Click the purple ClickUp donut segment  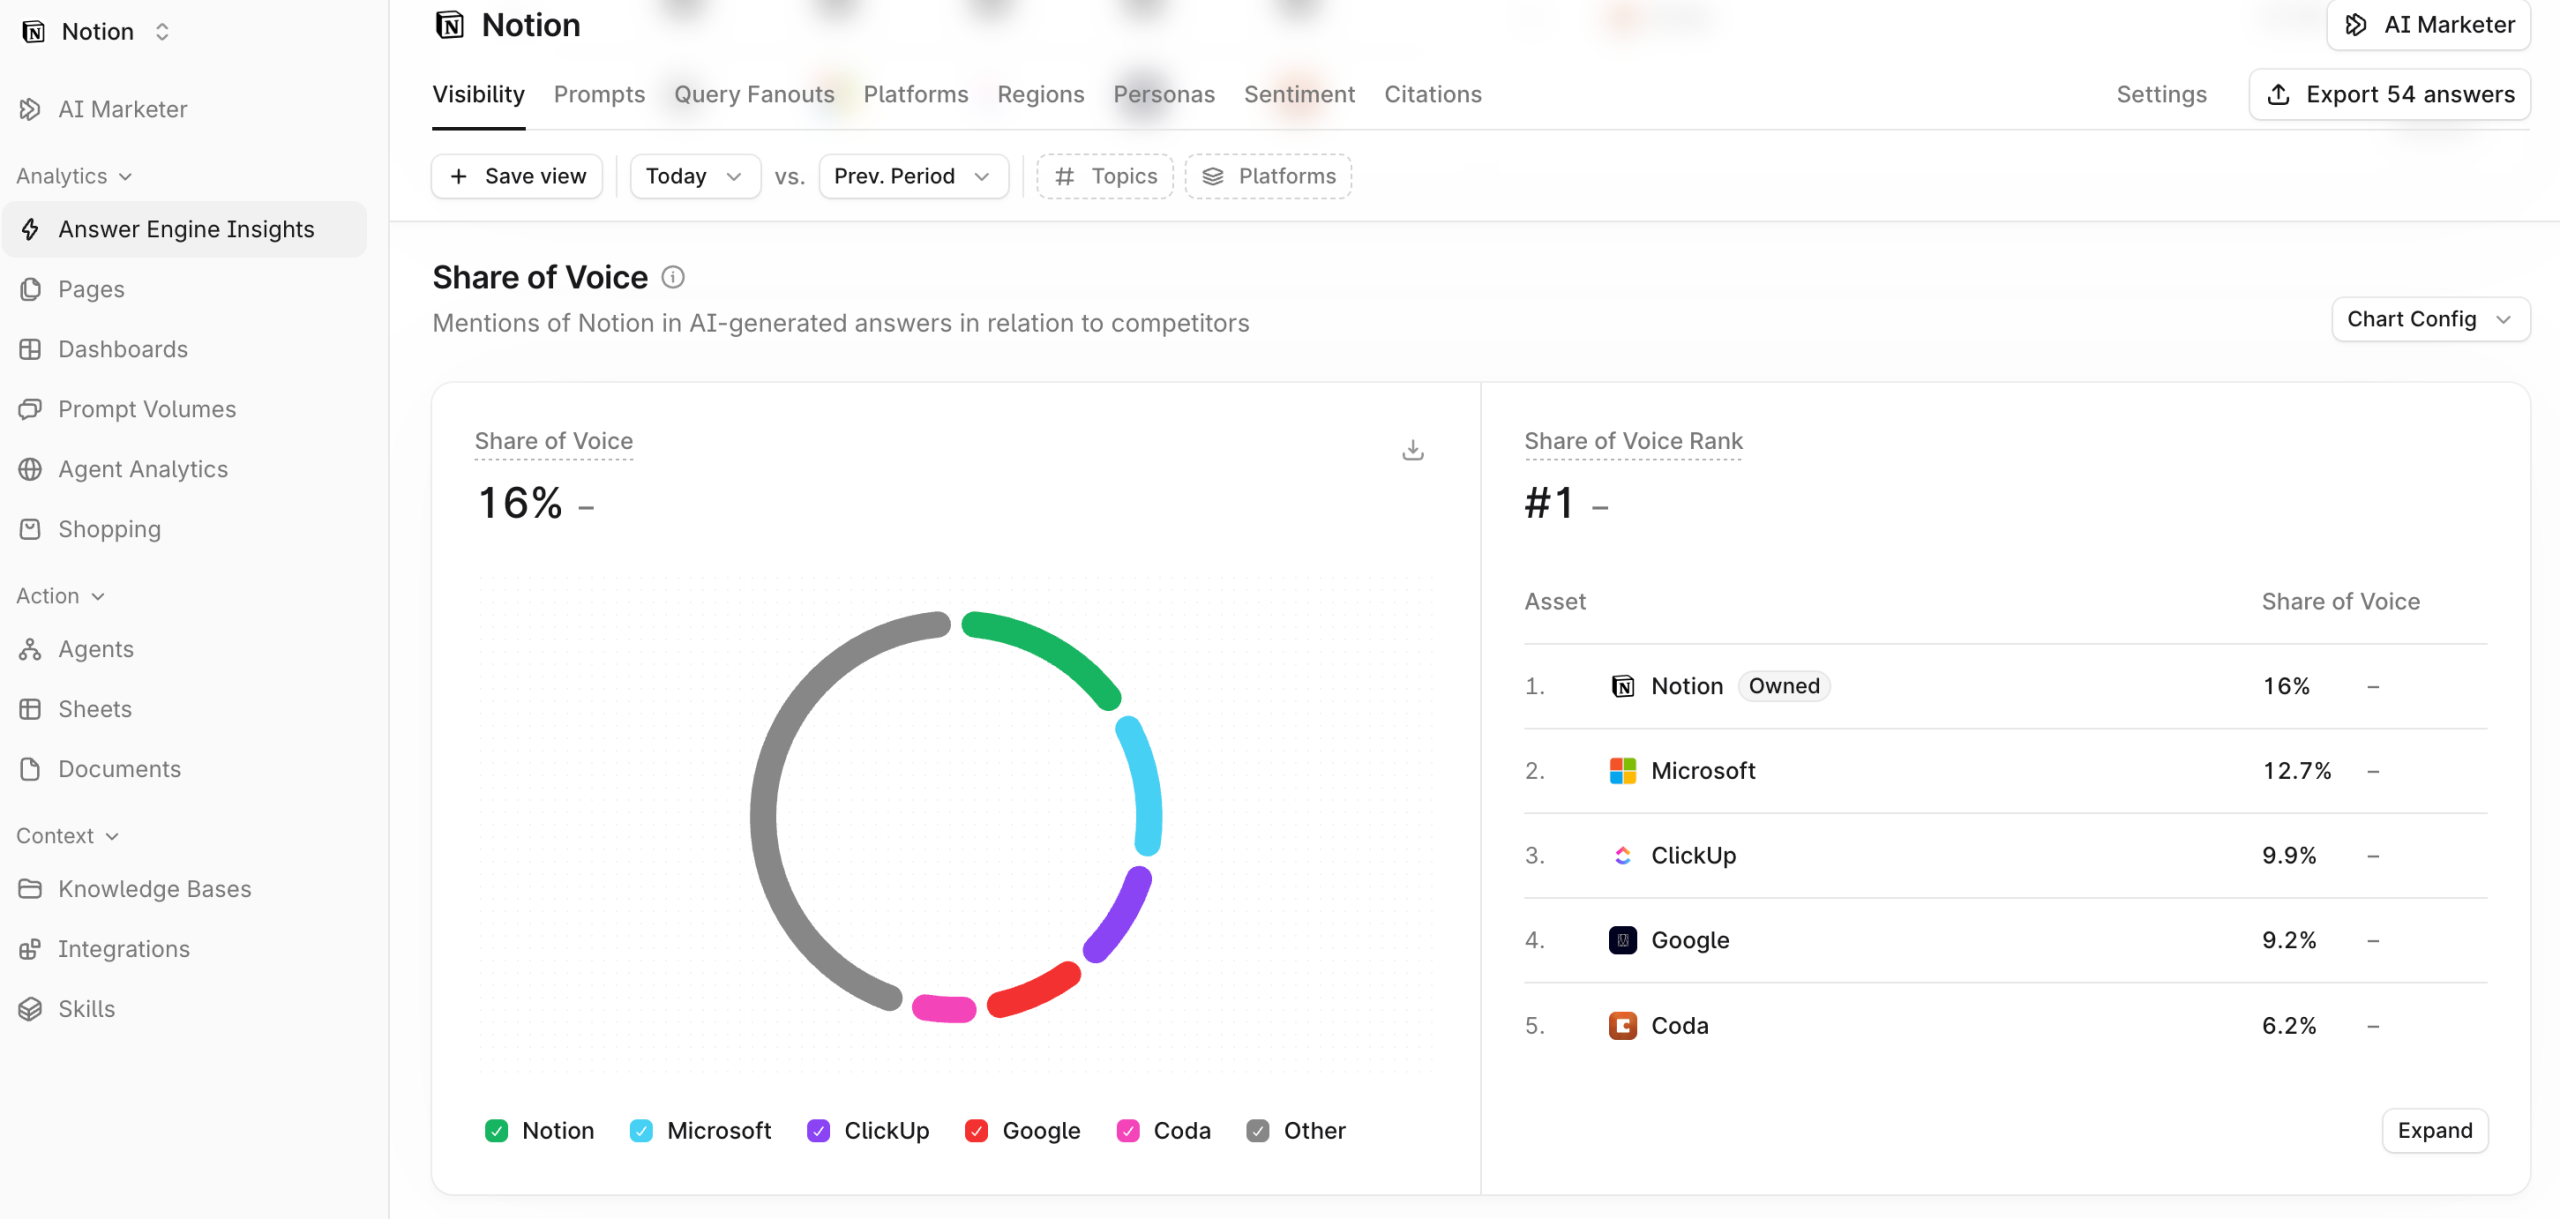(1120, 917)
